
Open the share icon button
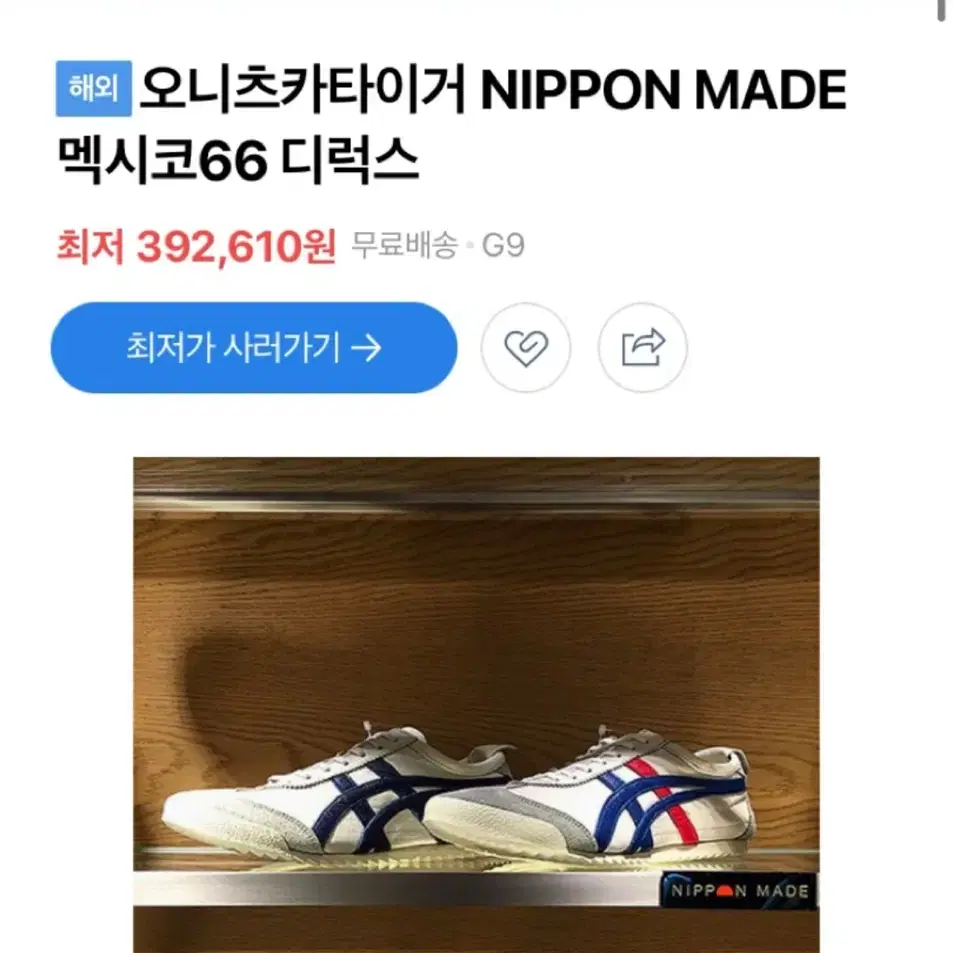[x=643, y=348]
